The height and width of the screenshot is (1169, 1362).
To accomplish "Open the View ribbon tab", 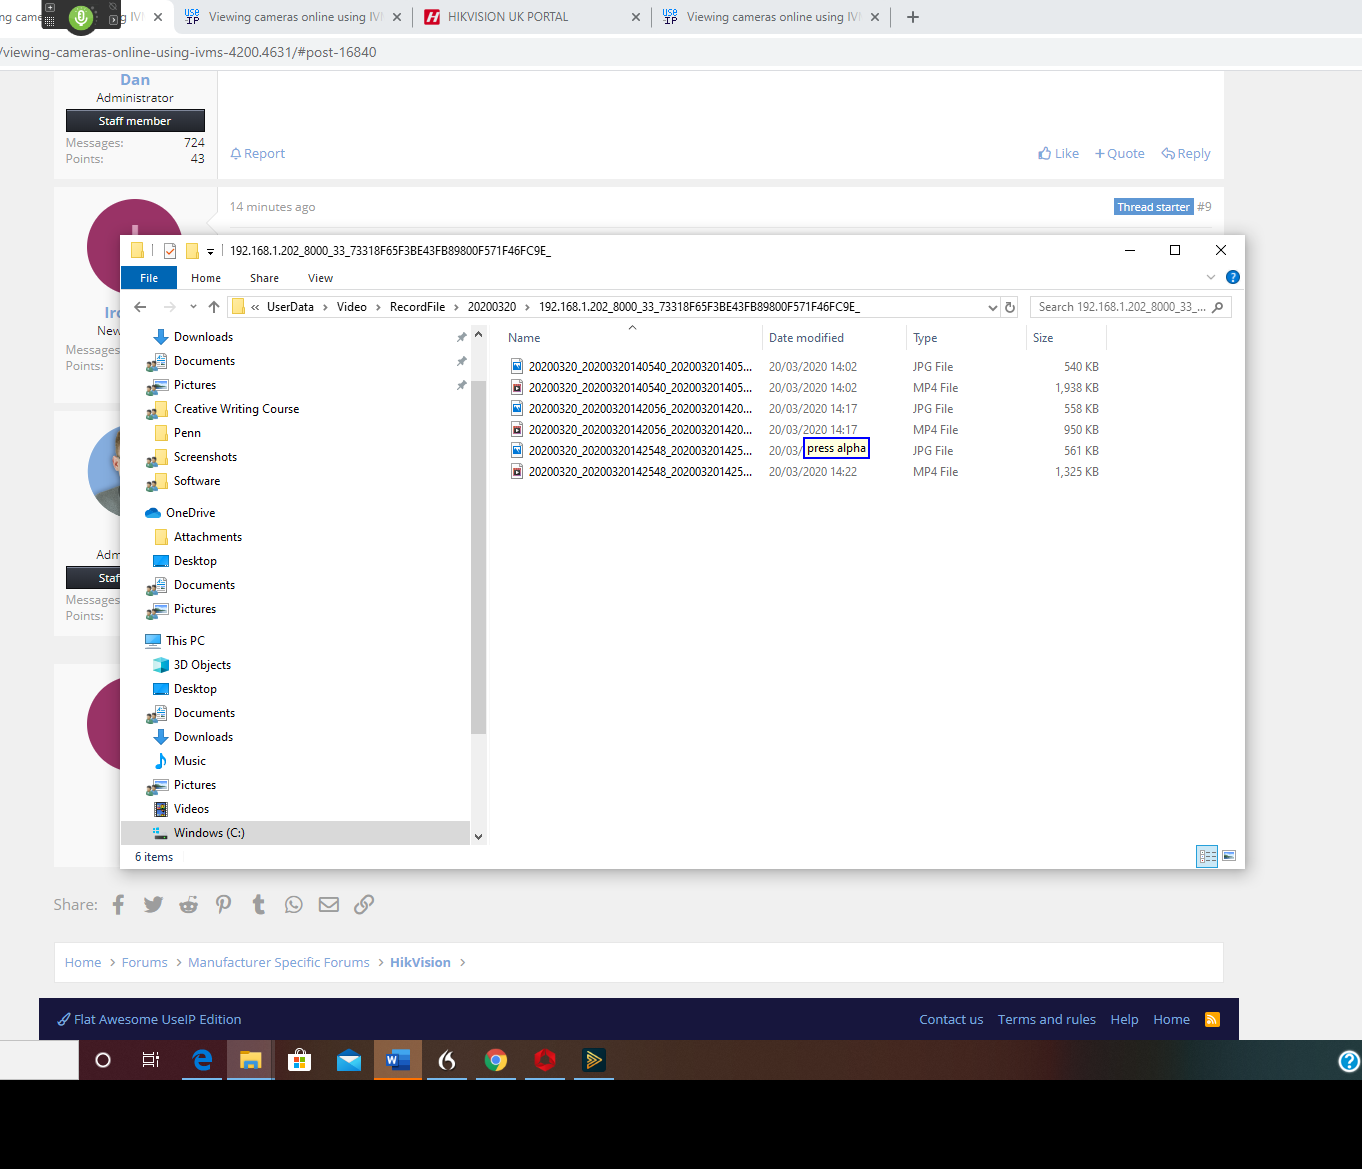I will (320, 278).
